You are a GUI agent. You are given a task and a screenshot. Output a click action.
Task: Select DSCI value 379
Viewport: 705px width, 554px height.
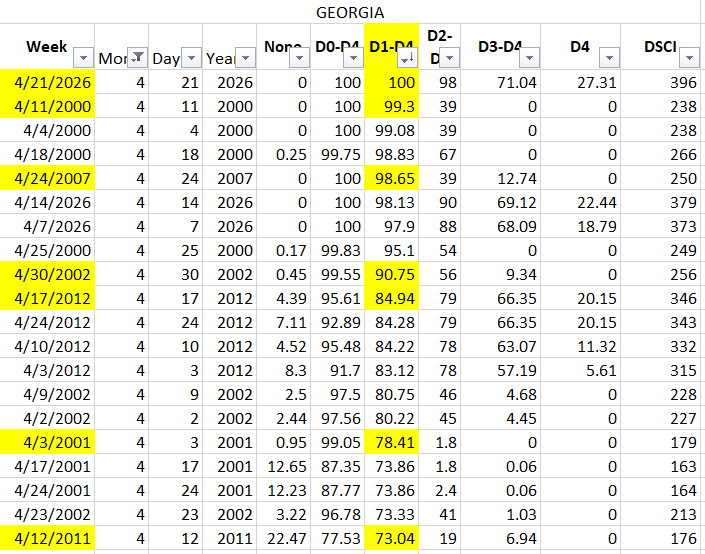click(x=661, y=202)
